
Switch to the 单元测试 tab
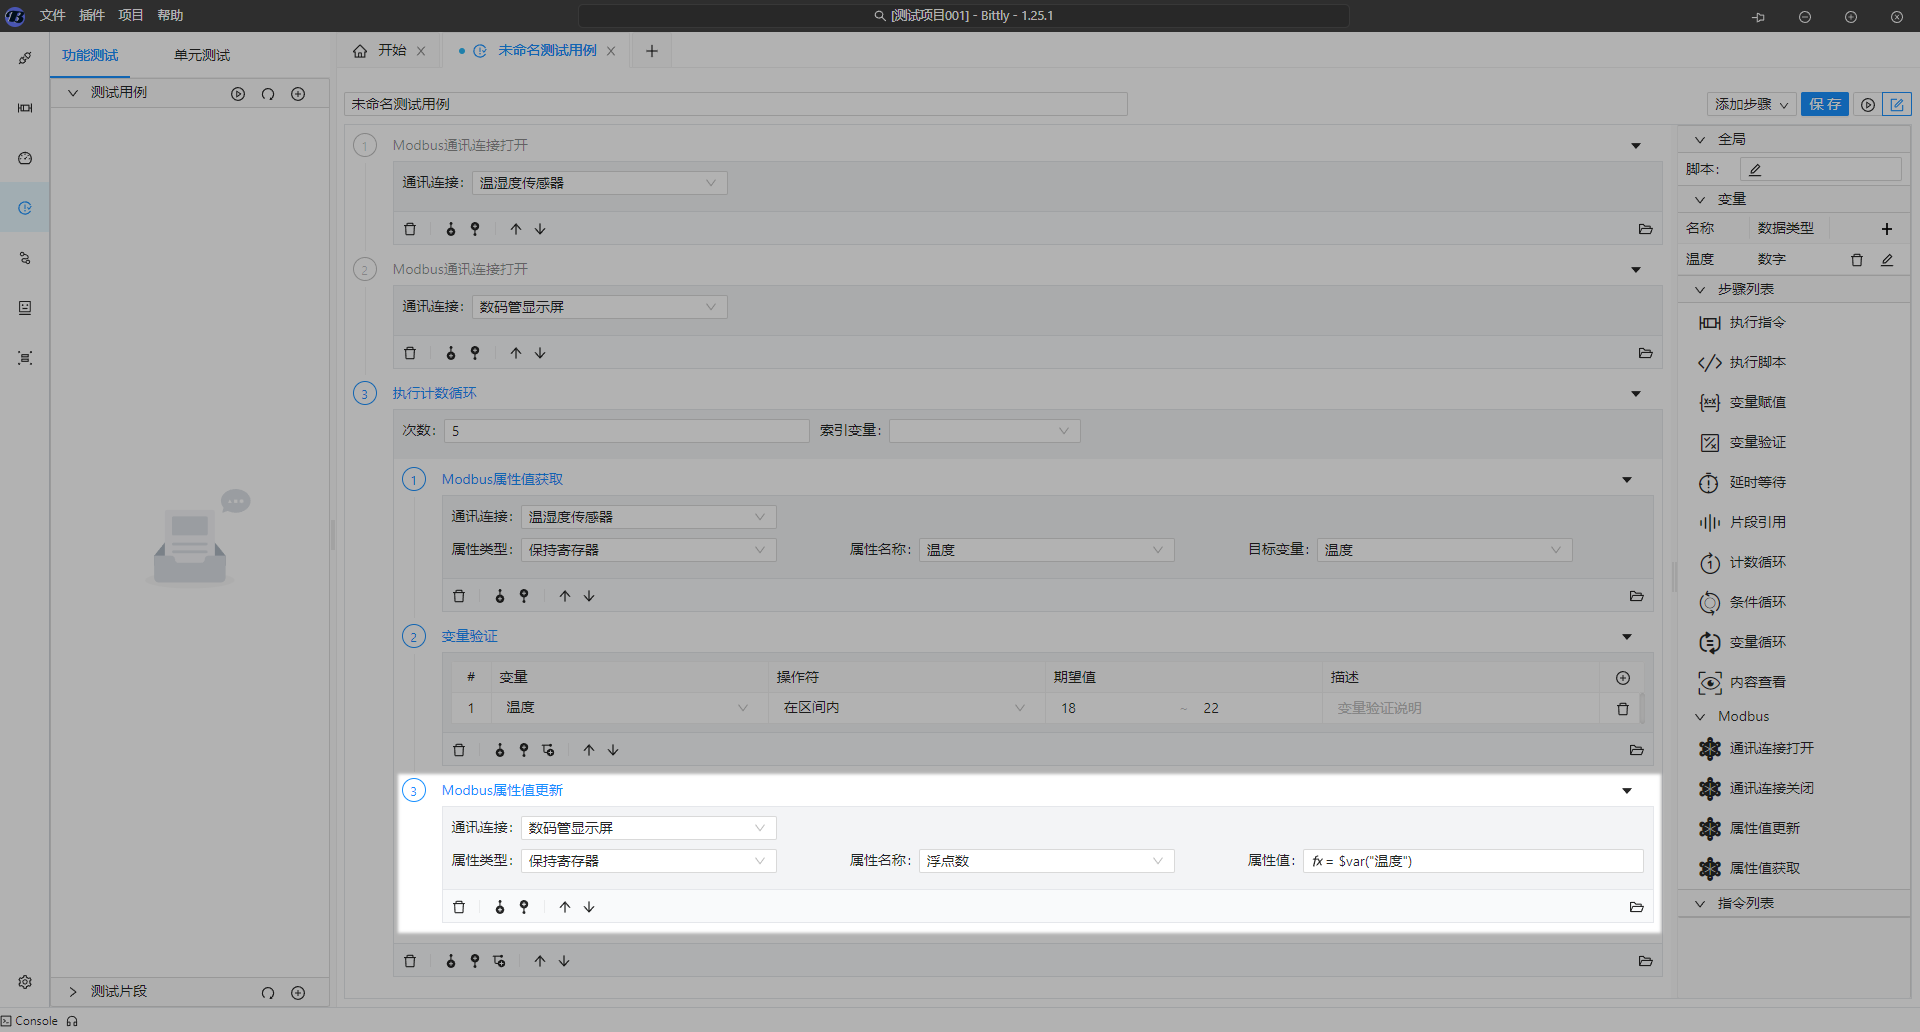[202, 55]
